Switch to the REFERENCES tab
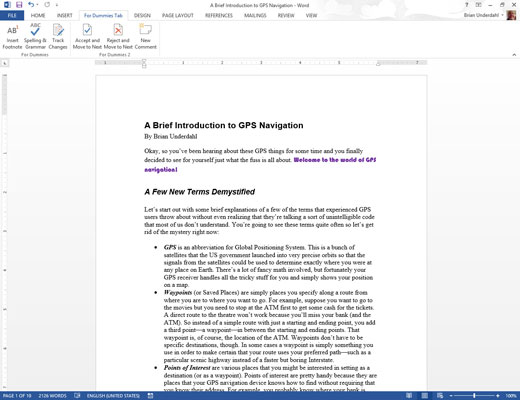Screen dimensions: 520x400 tap(219, 15)
